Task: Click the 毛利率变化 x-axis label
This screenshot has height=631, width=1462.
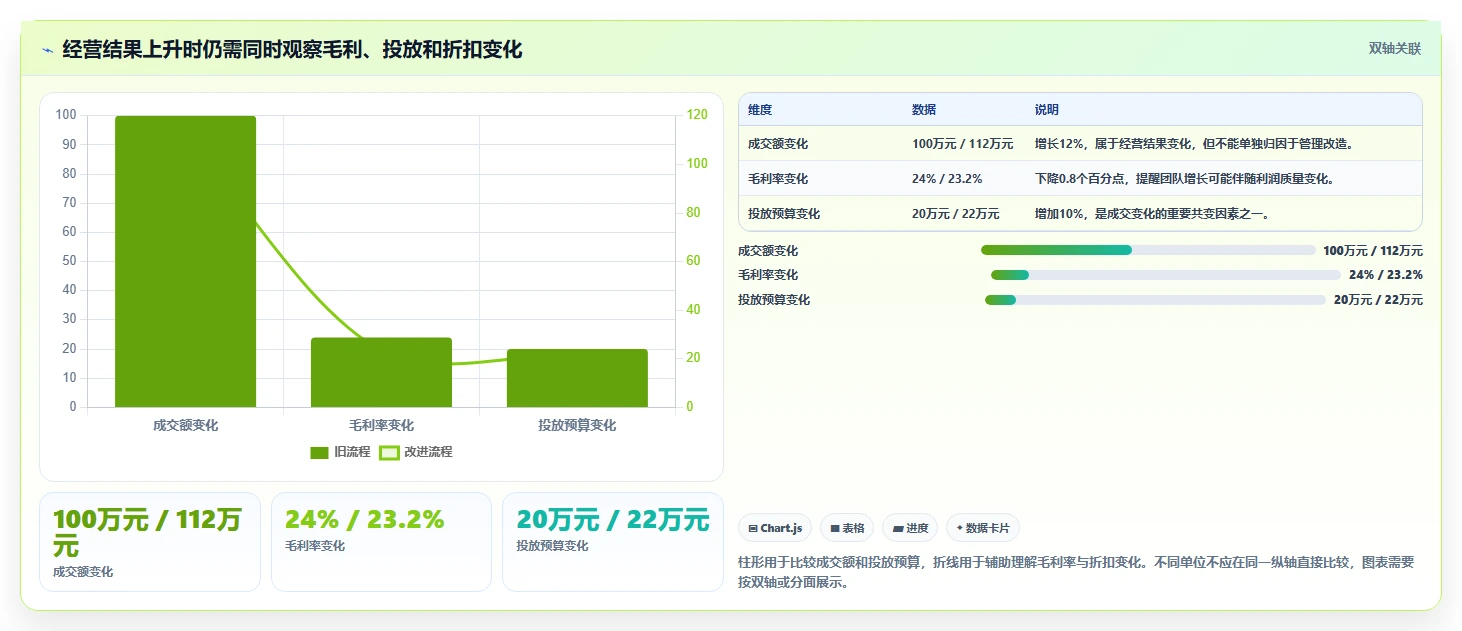Action: pos(381,425)
